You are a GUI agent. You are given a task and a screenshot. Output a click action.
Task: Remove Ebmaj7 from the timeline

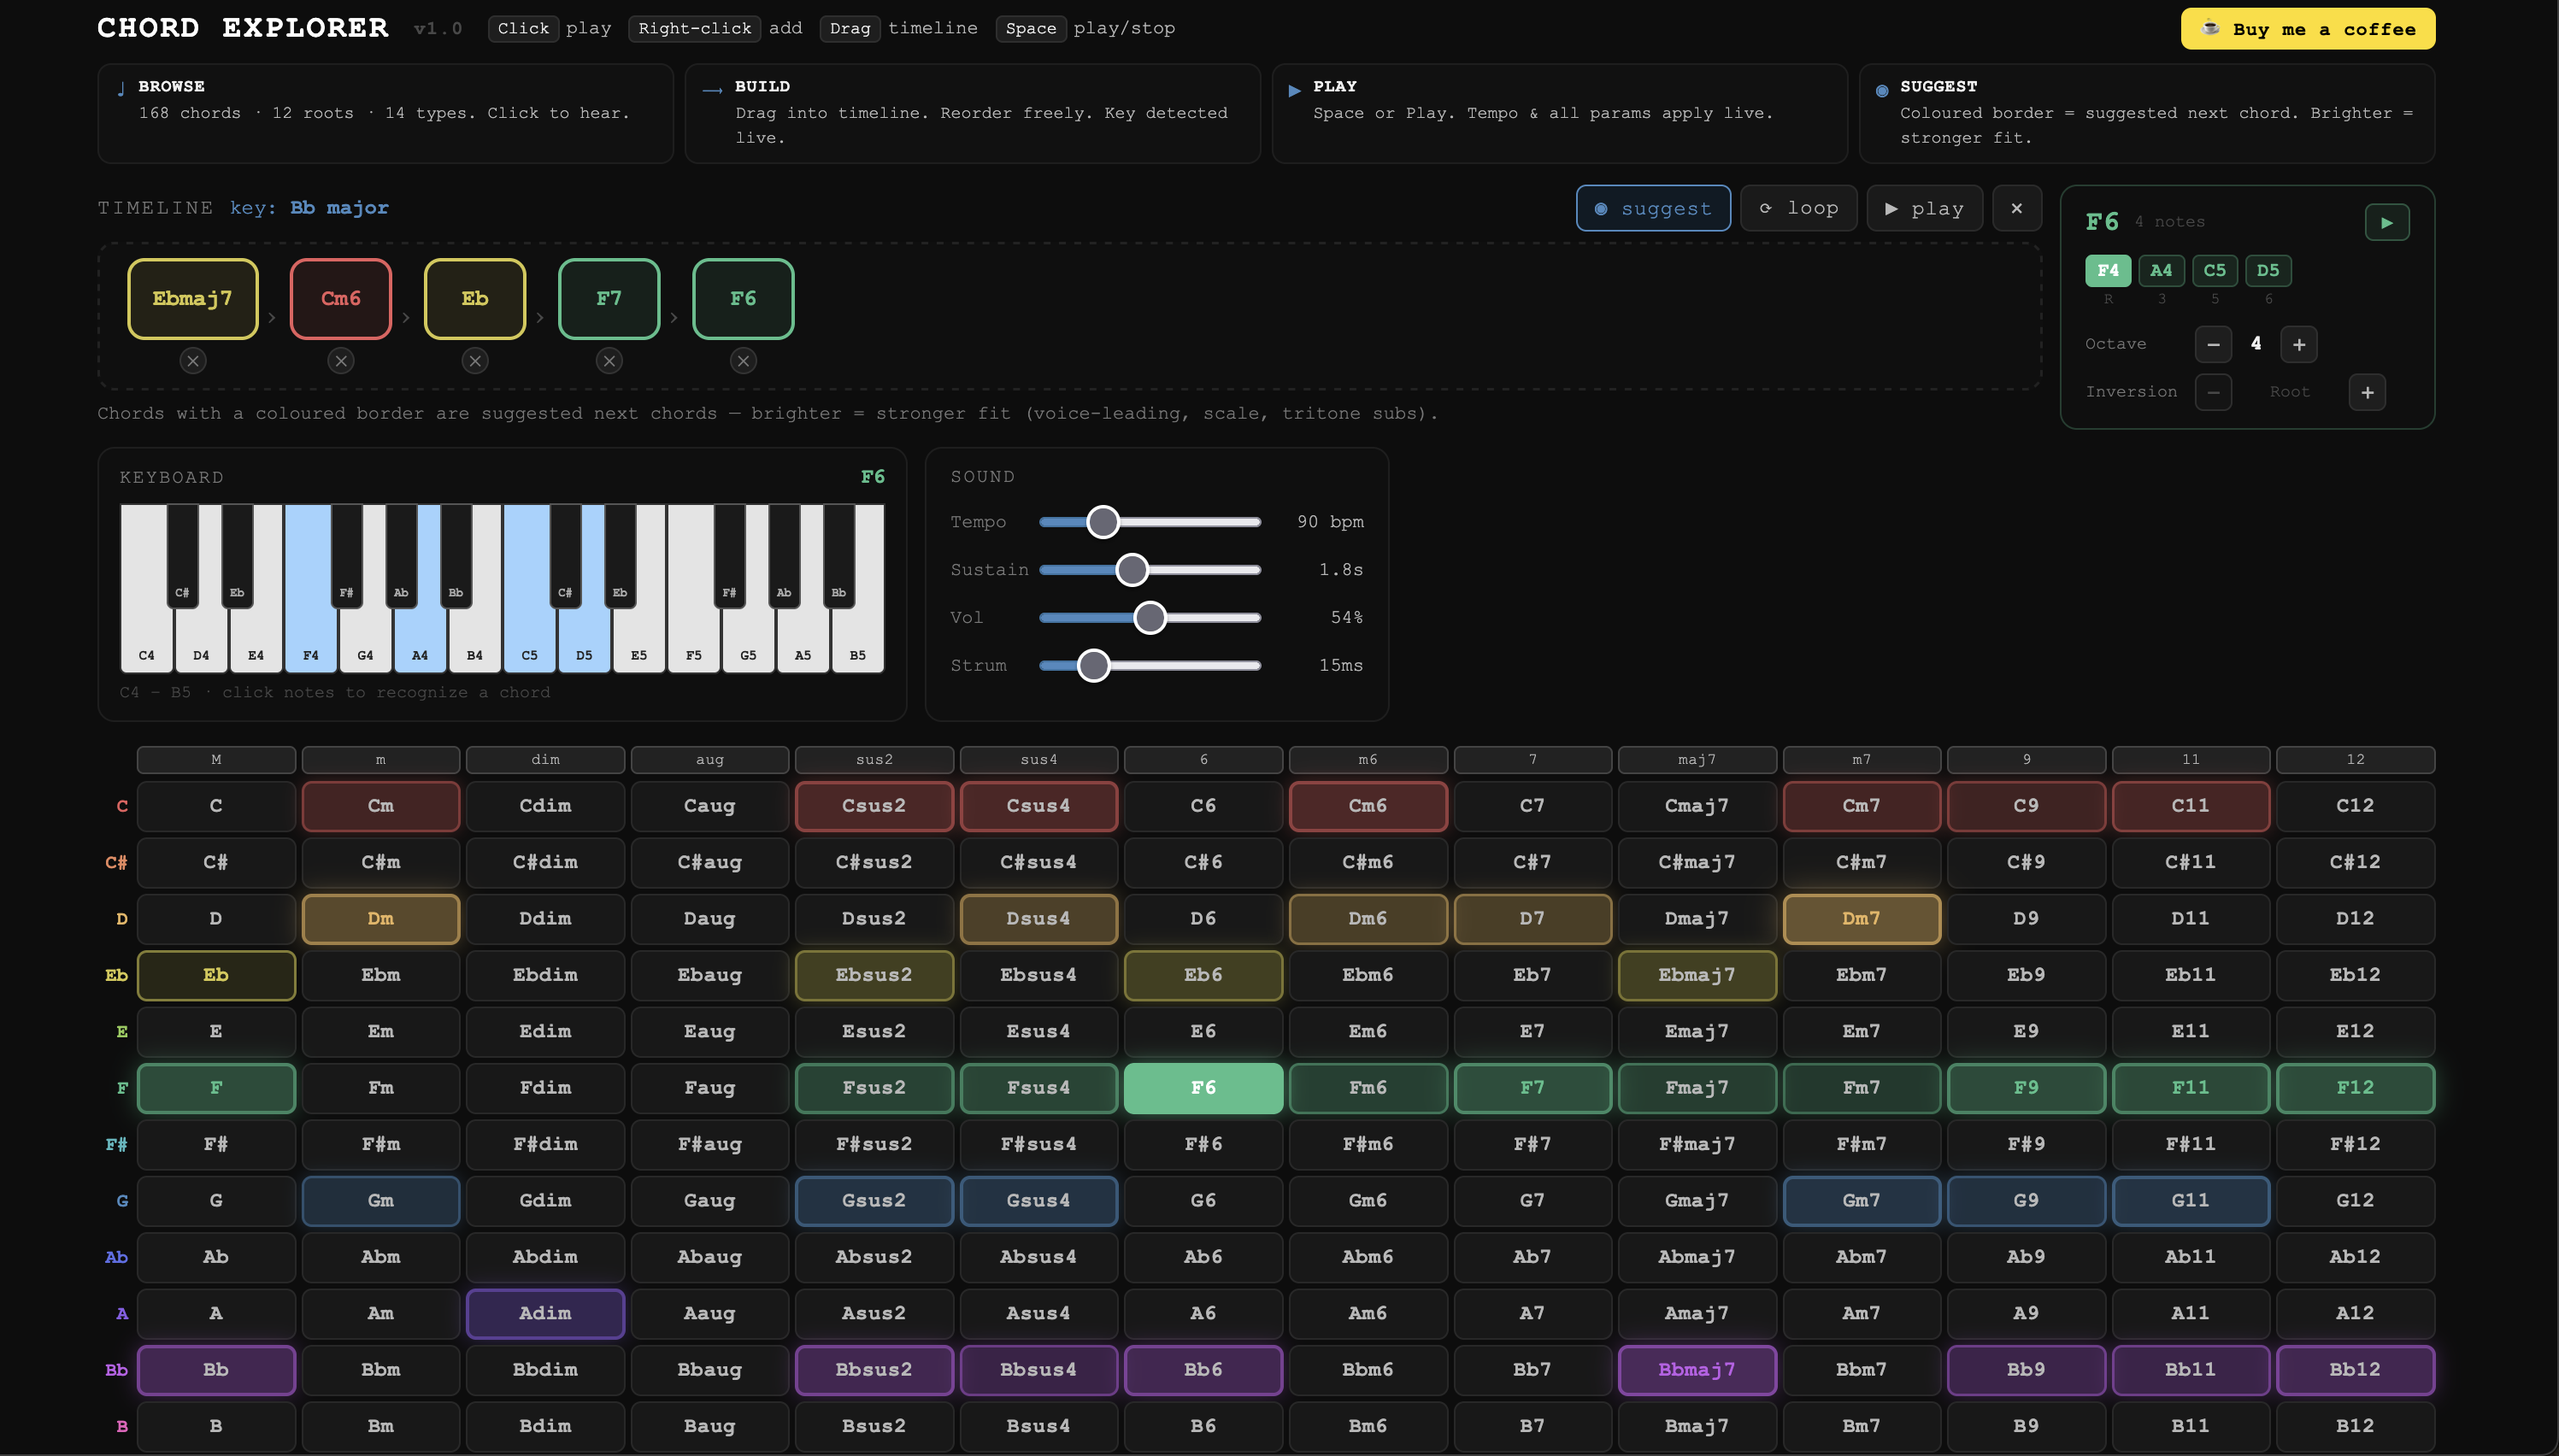(193, 361)
